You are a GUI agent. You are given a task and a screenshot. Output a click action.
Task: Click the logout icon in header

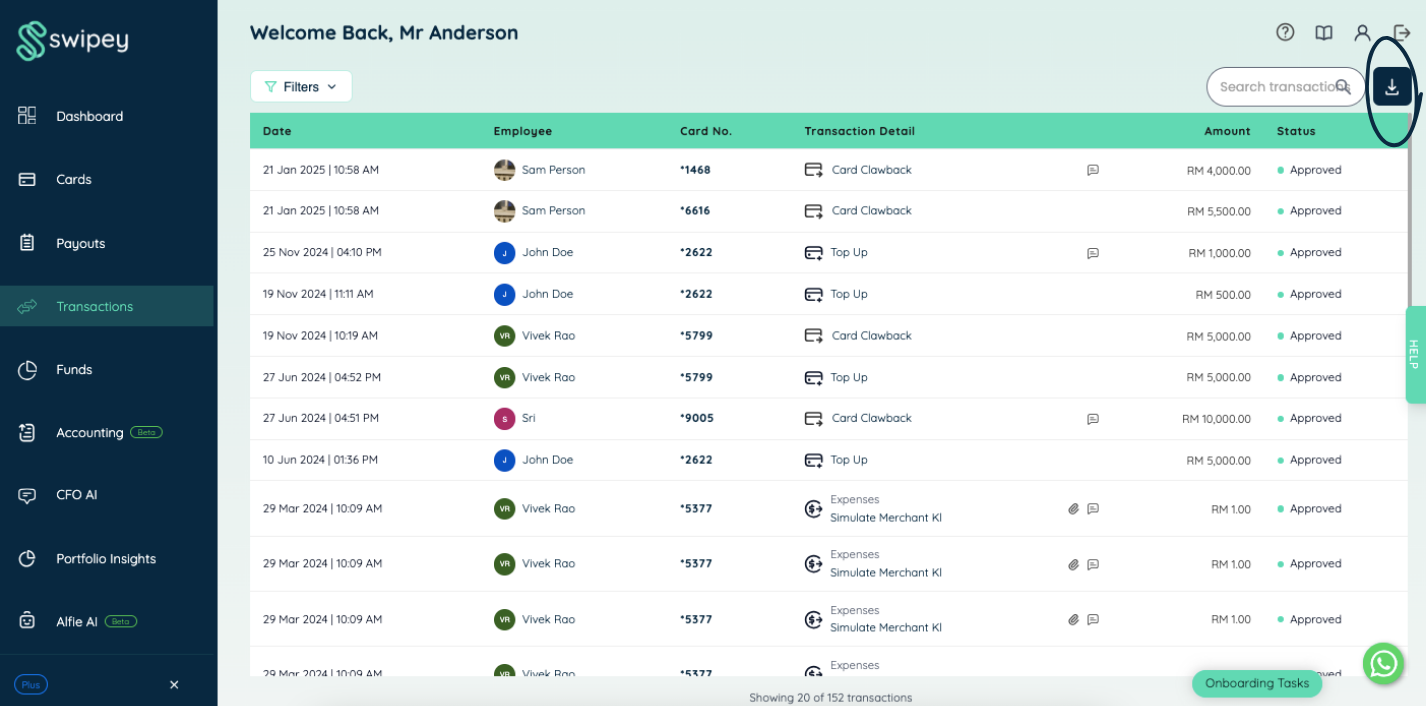(1402, 32)
